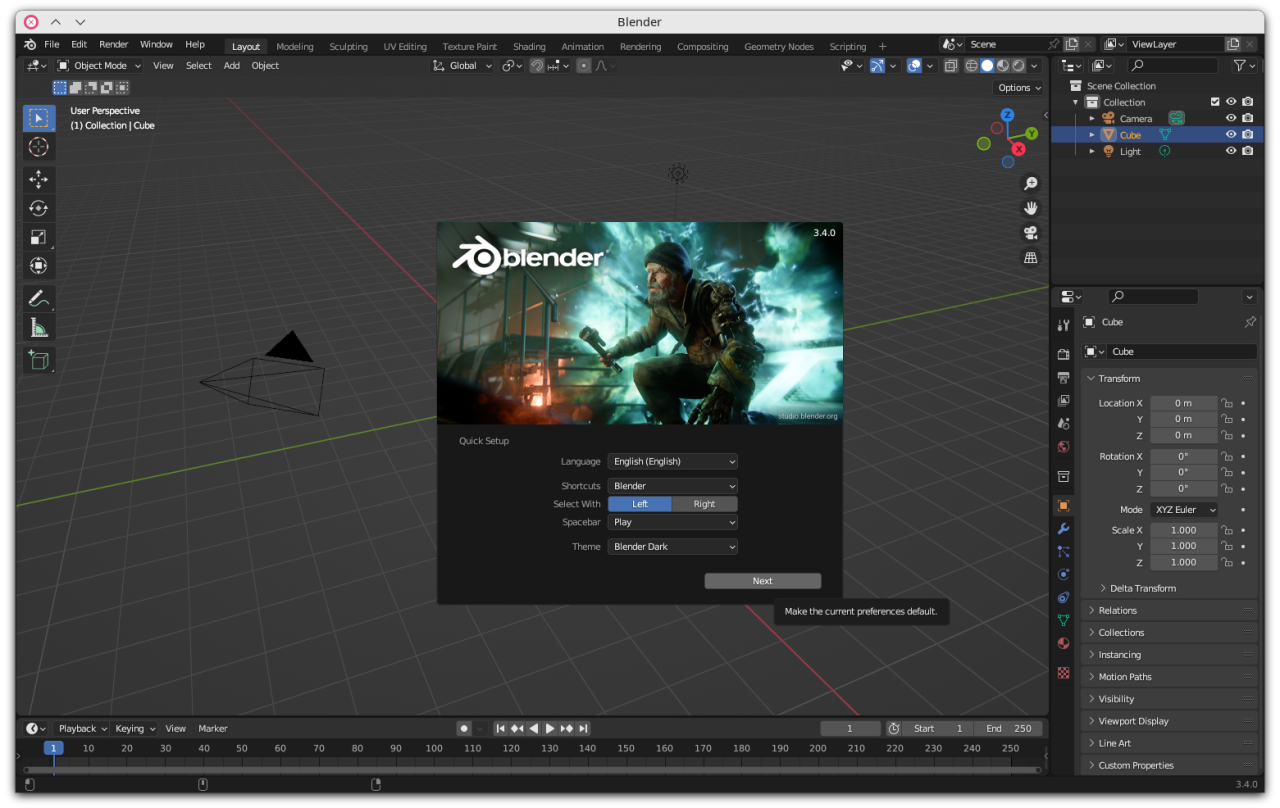Open the View Layer properties tab
Image resolution: width=1280 pixels, height=808 pixels.
[x=1063, y=401]
